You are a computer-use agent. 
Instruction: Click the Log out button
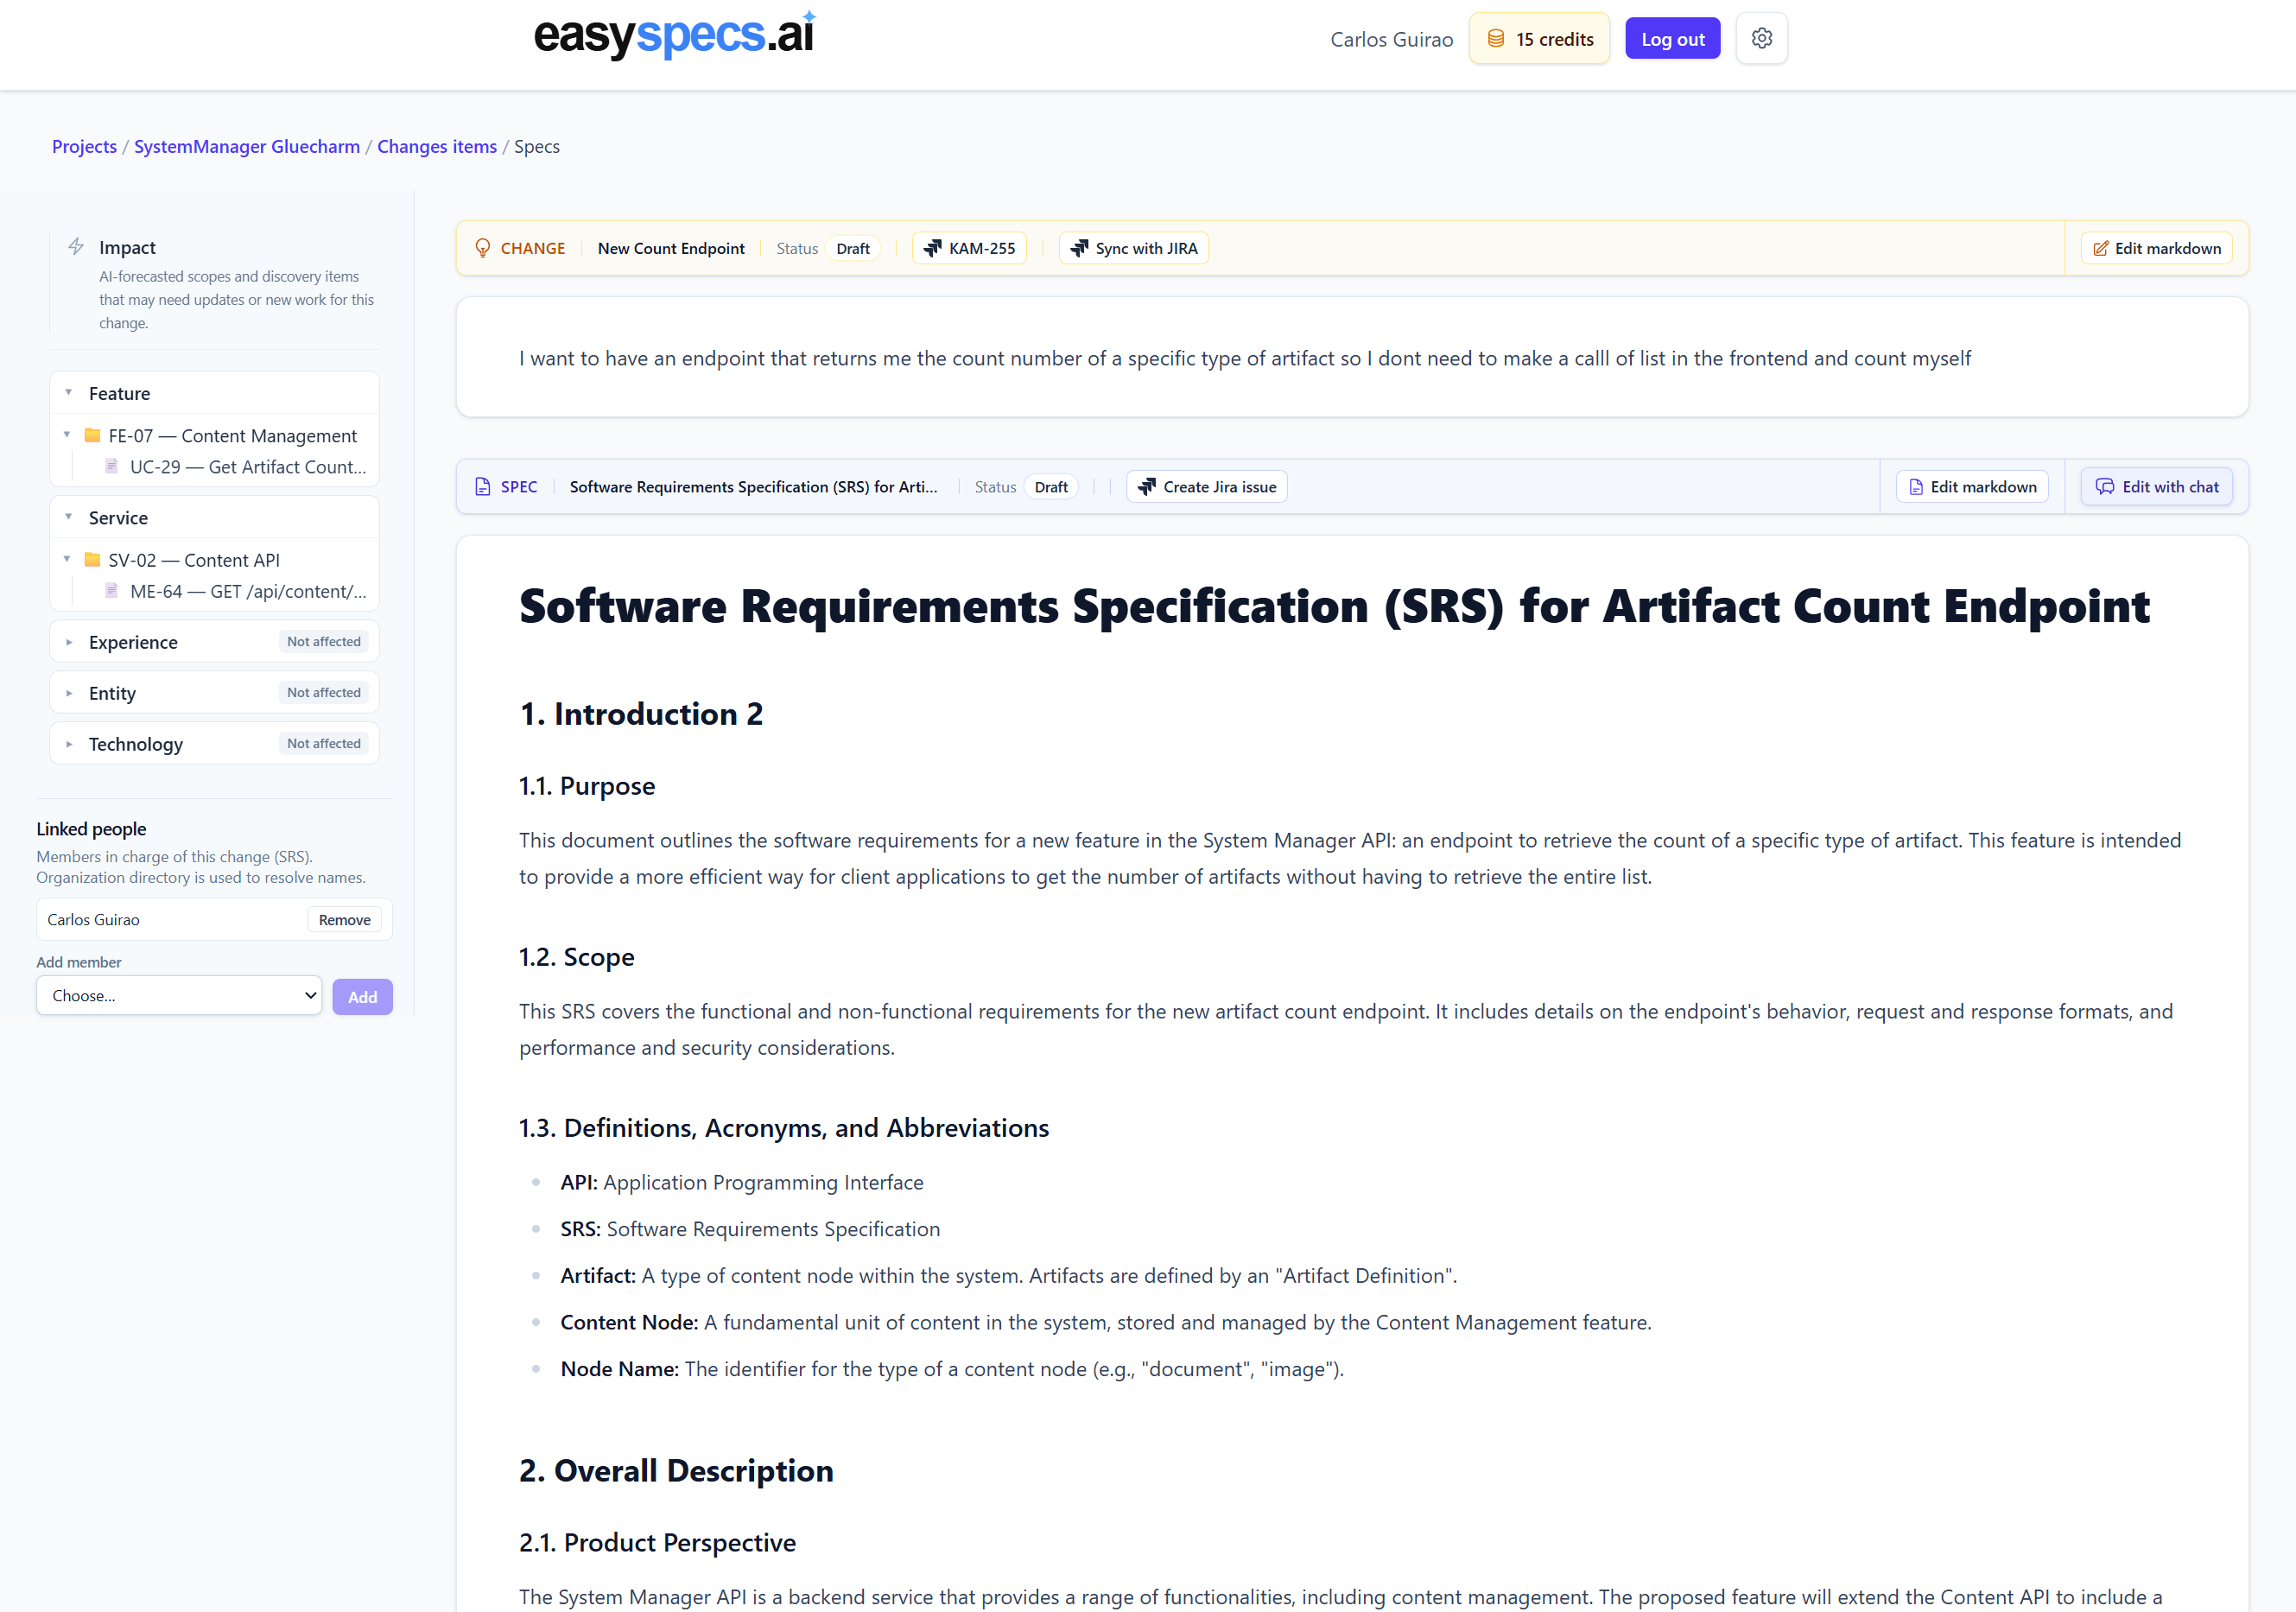(x=1672, y=39)
